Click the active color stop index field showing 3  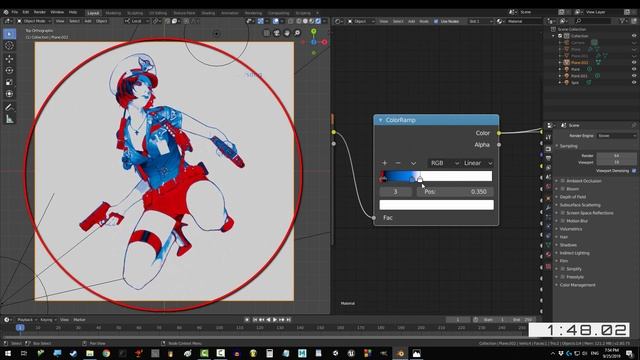395,191
